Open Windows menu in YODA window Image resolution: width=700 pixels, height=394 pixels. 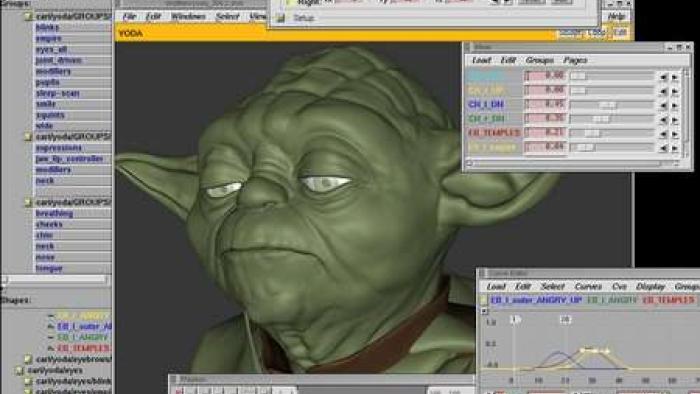[188, 17]
